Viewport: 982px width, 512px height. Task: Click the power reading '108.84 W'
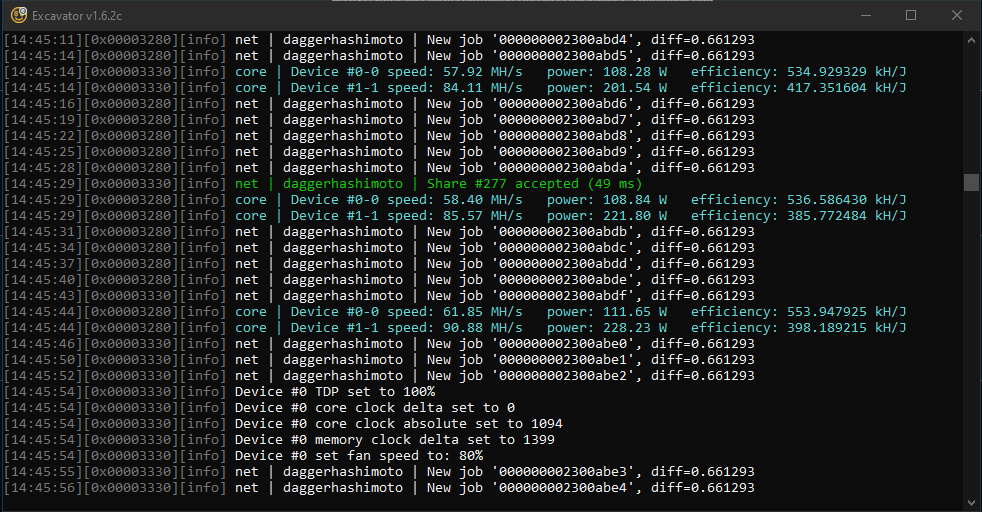[x=635, y=200]
